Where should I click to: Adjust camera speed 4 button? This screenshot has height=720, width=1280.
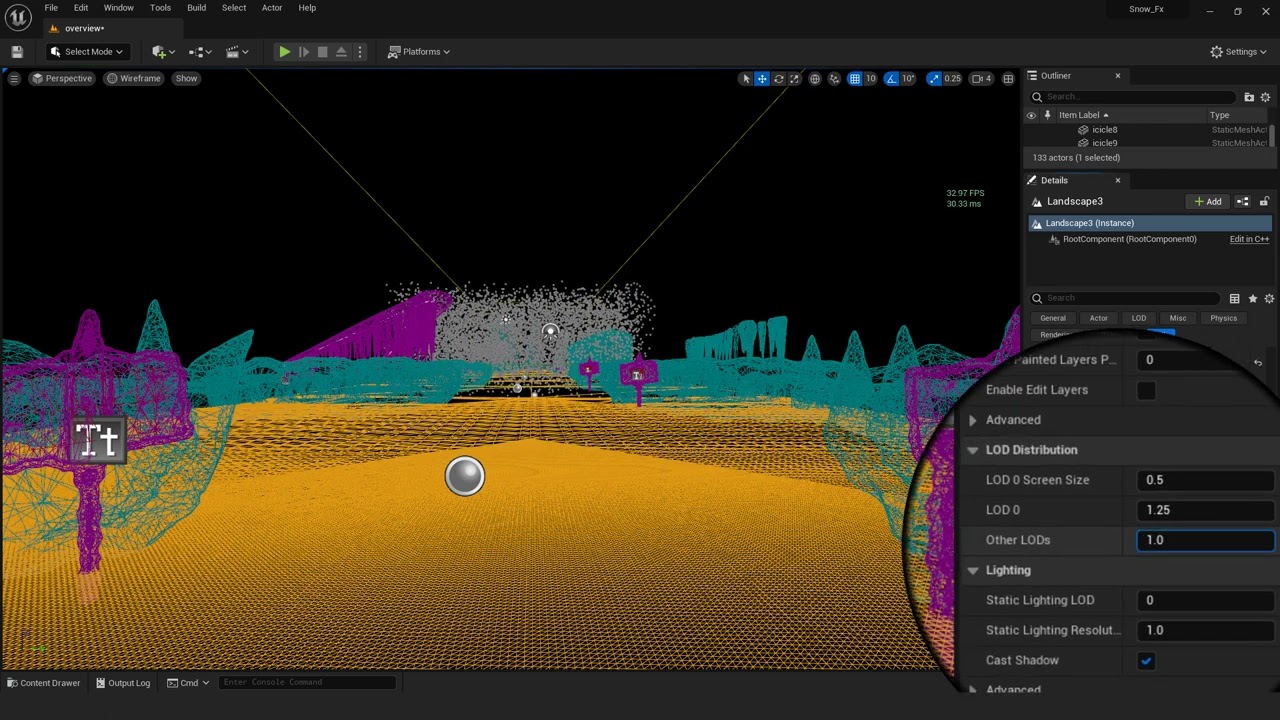coord(982,79)
